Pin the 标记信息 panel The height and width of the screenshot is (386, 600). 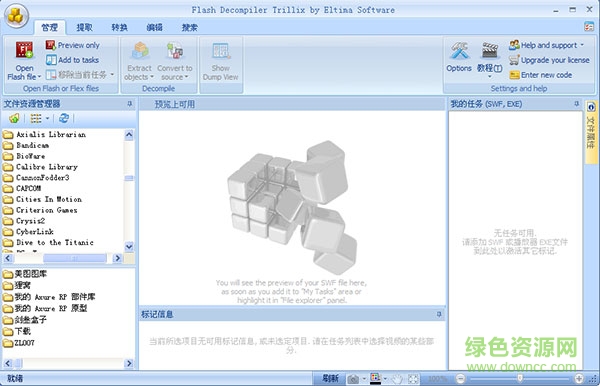tap(439, 314)
